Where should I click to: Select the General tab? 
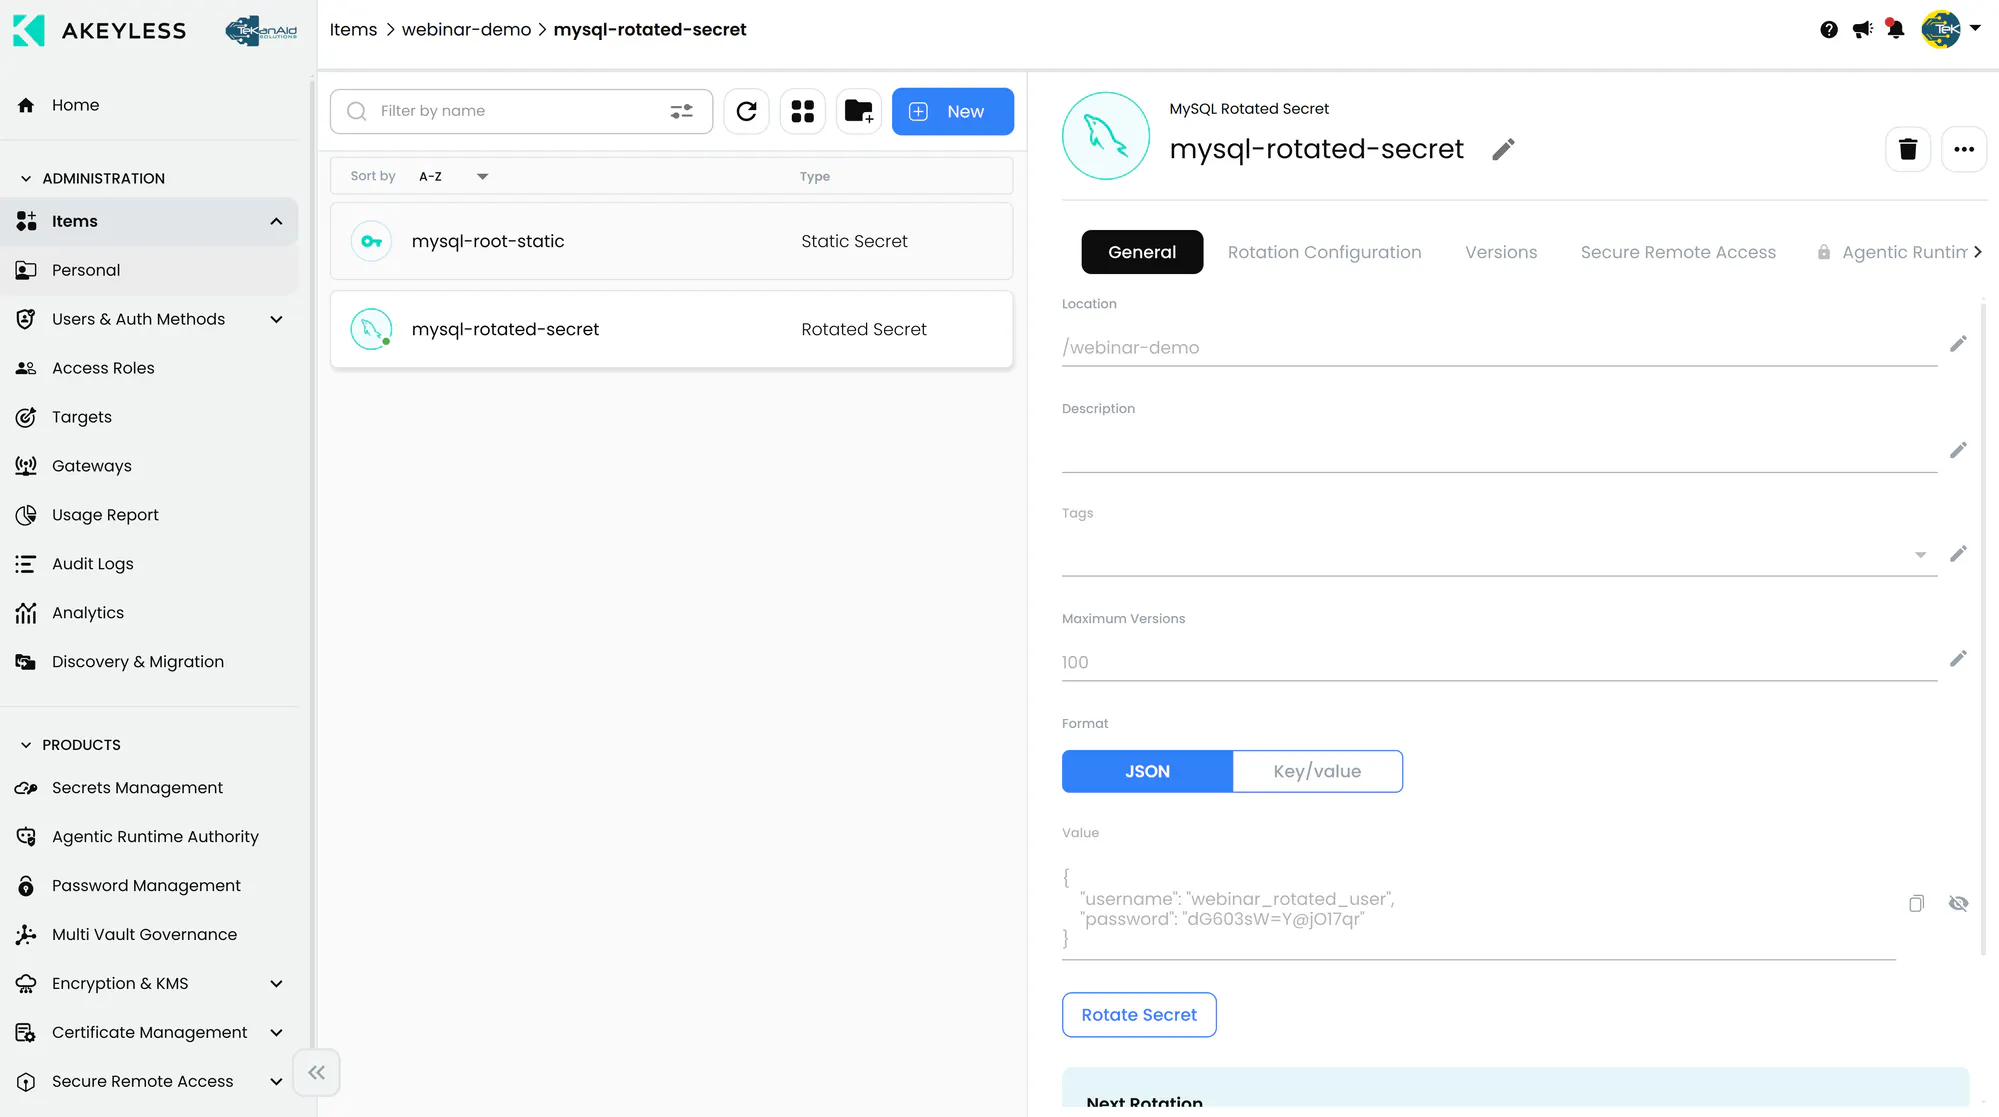pos(1142,252)
